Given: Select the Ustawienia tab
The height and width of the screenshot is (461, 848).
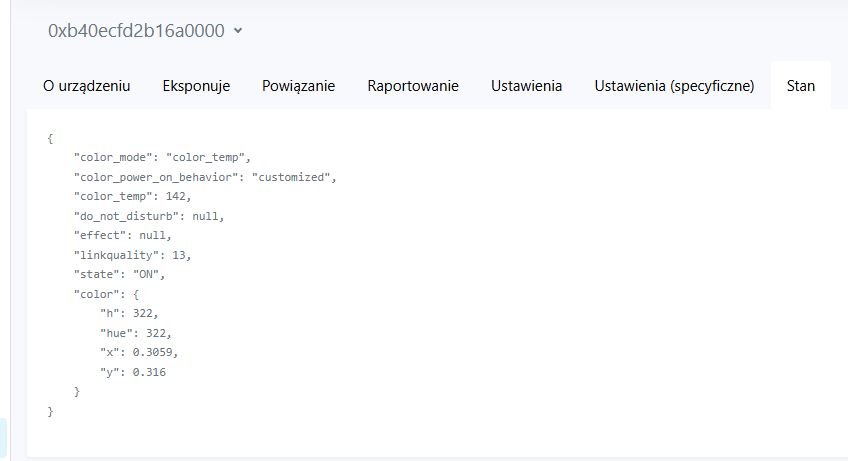Looking at the screenshot, I should [526, 86].
